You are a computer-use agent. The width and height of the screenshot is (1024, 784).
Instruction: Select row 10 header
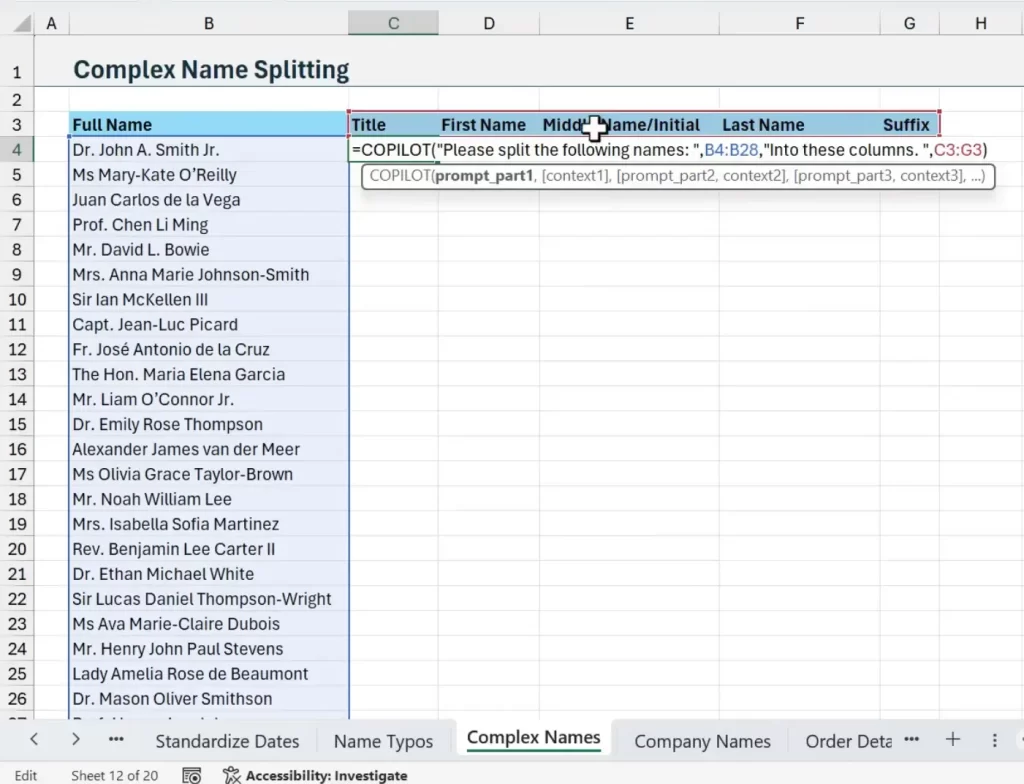[17, 299]
